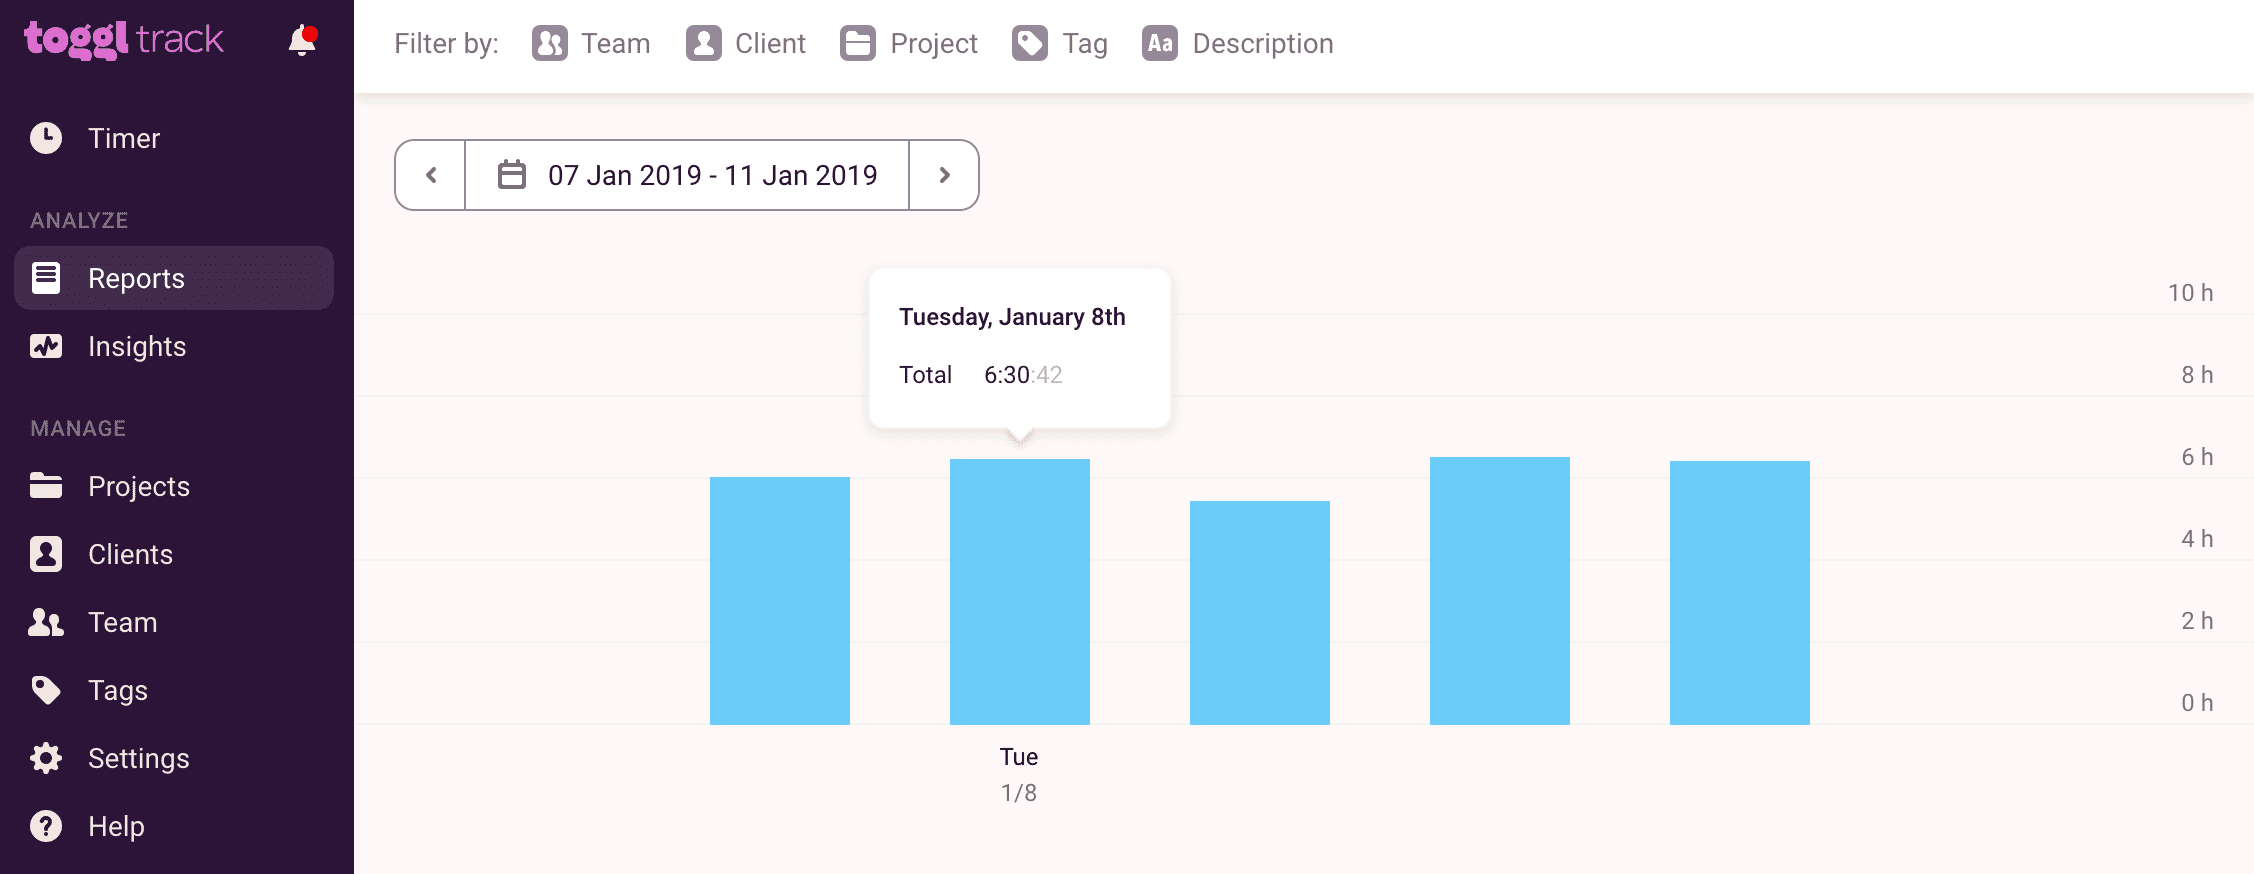Open the Project filter dropdown

point(909,44)
